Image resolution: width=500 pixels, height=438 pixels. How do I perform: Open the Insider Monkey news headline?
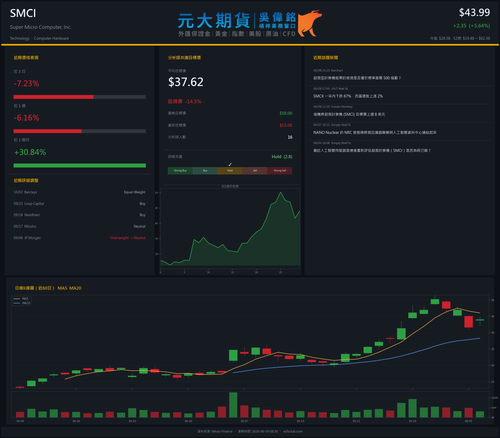pyautogui.click(x=349, y=114)
